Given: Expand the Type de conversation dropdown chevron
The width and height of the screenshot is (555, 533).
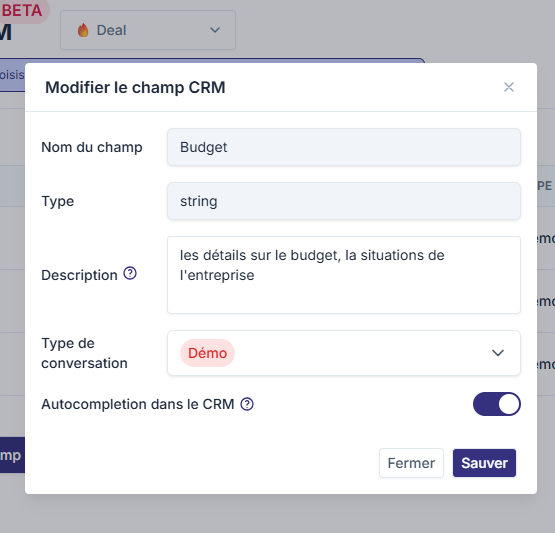Looking at the screenshot, I should pos(498,353).
